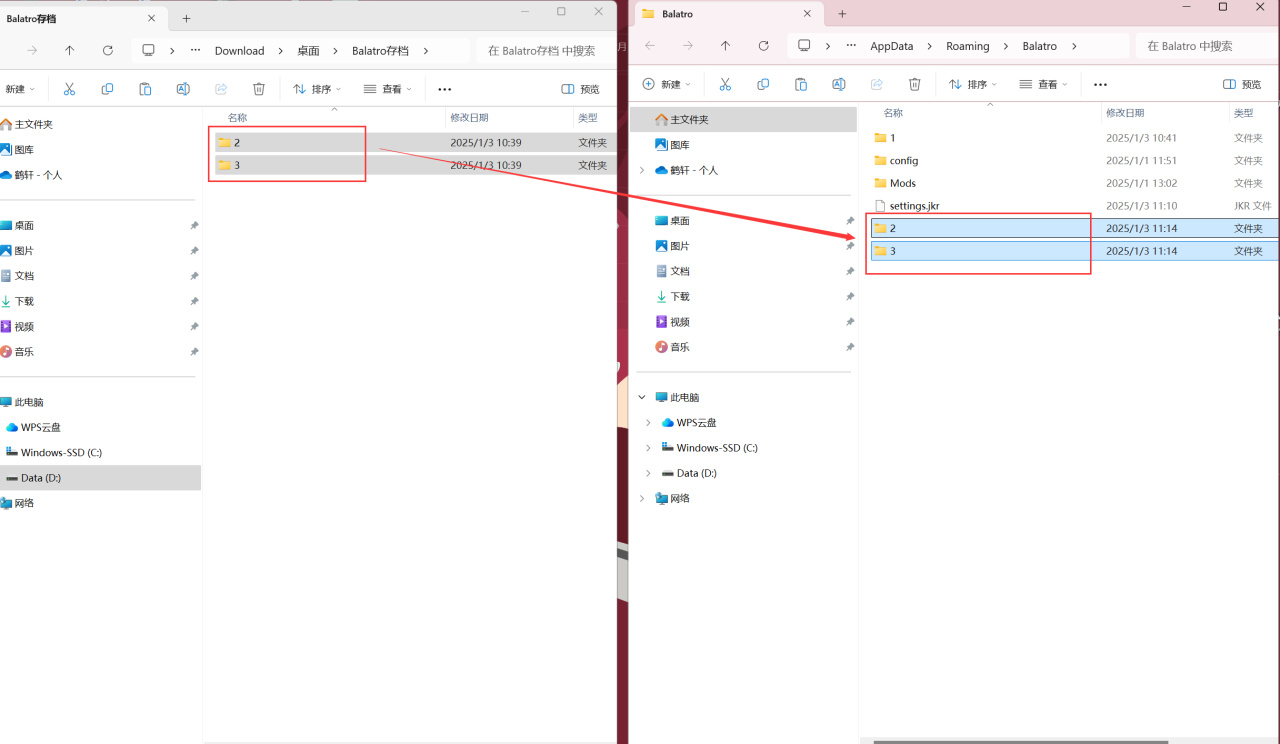Image resolution: width=1280 pixels, height=744 pixels.
Task: Open 排序 dropdown in Balatro存档 window
Action: [x=317, y=89]
